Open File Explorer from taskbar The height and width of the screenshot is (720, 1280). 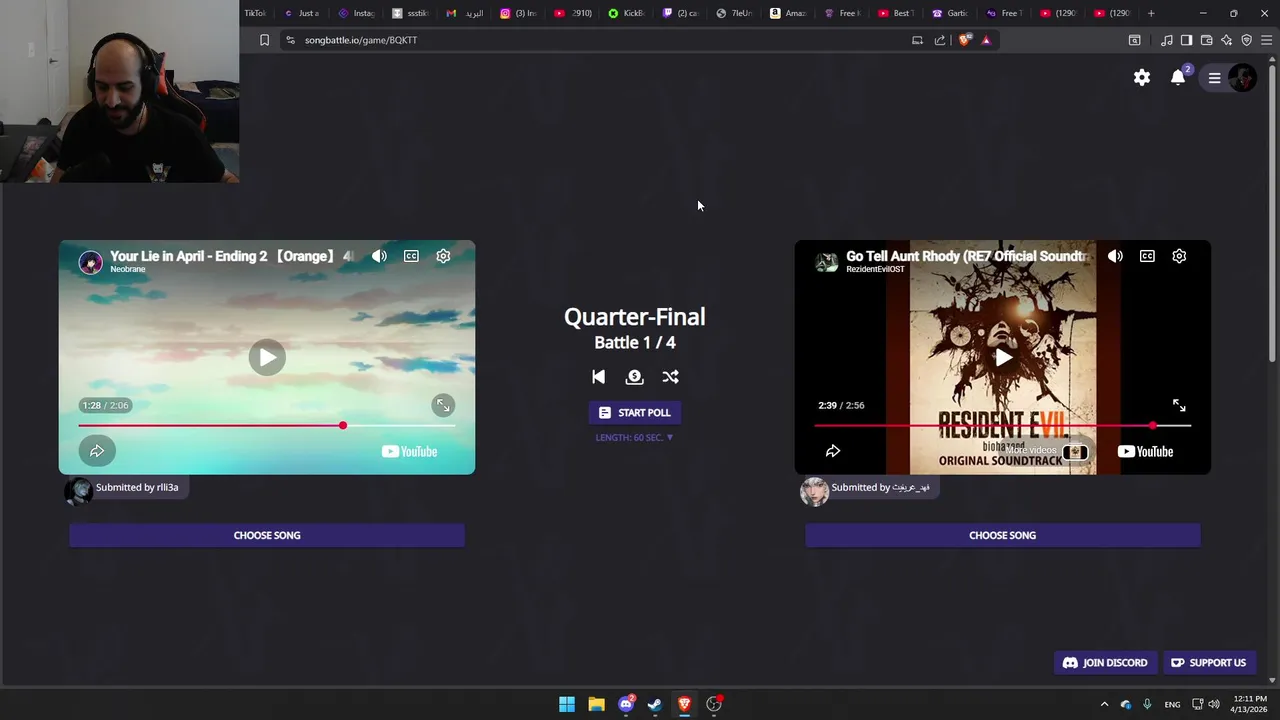596,704
